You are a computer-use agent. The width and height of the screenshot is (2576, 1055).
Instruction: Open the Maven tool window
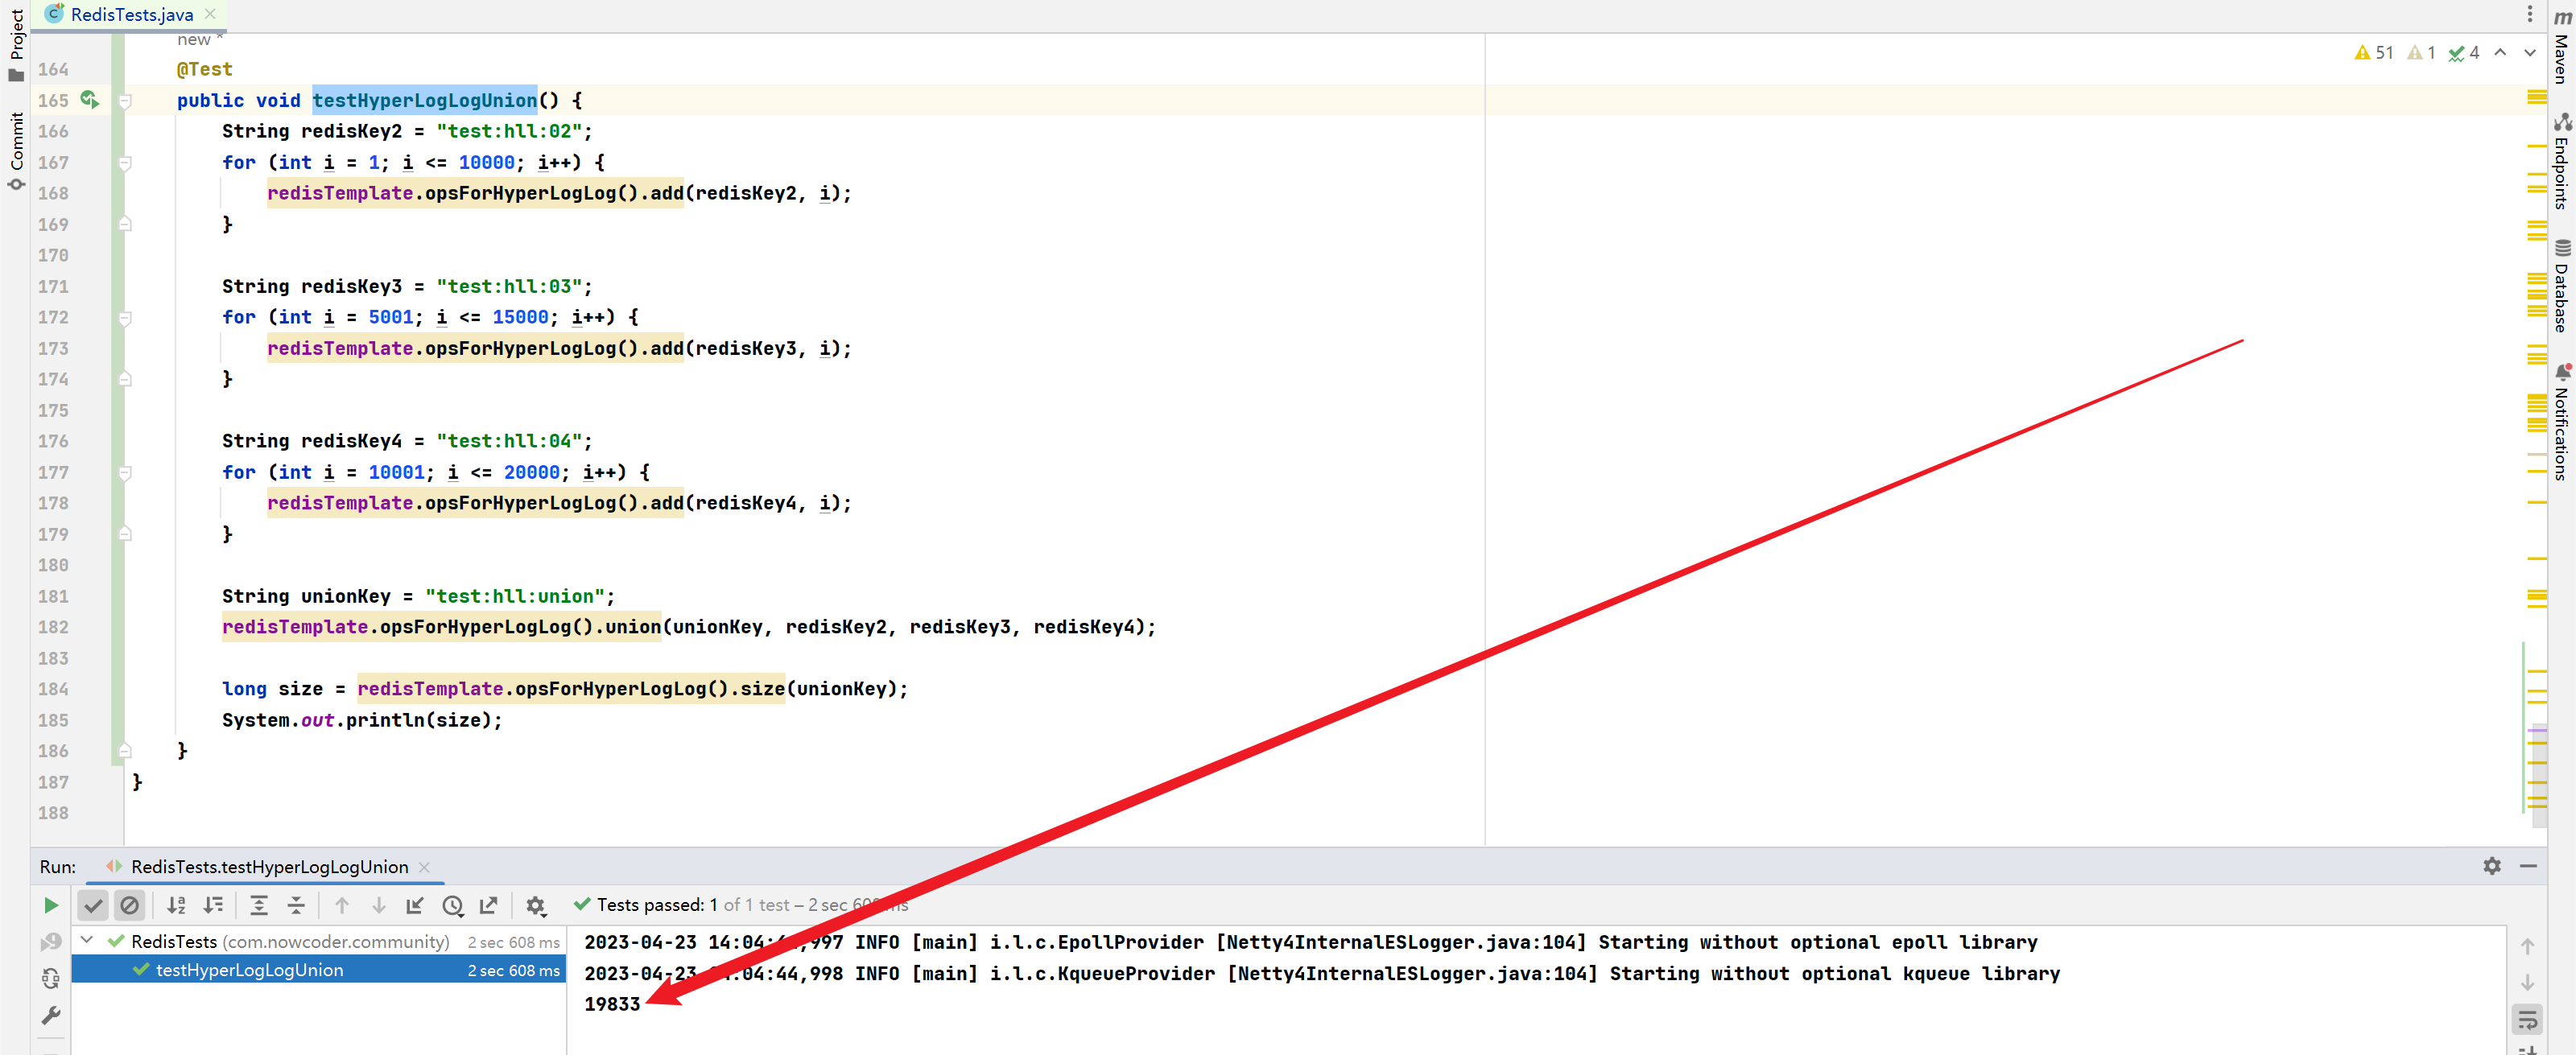pyautogui.click(x=2561, y=46)
